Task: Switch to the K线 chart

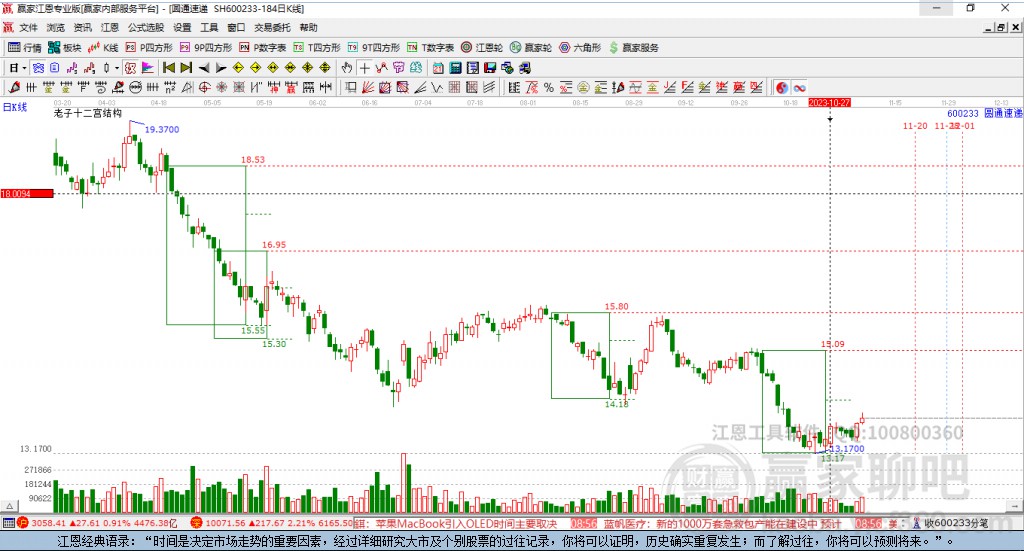Action: [103, 48]
